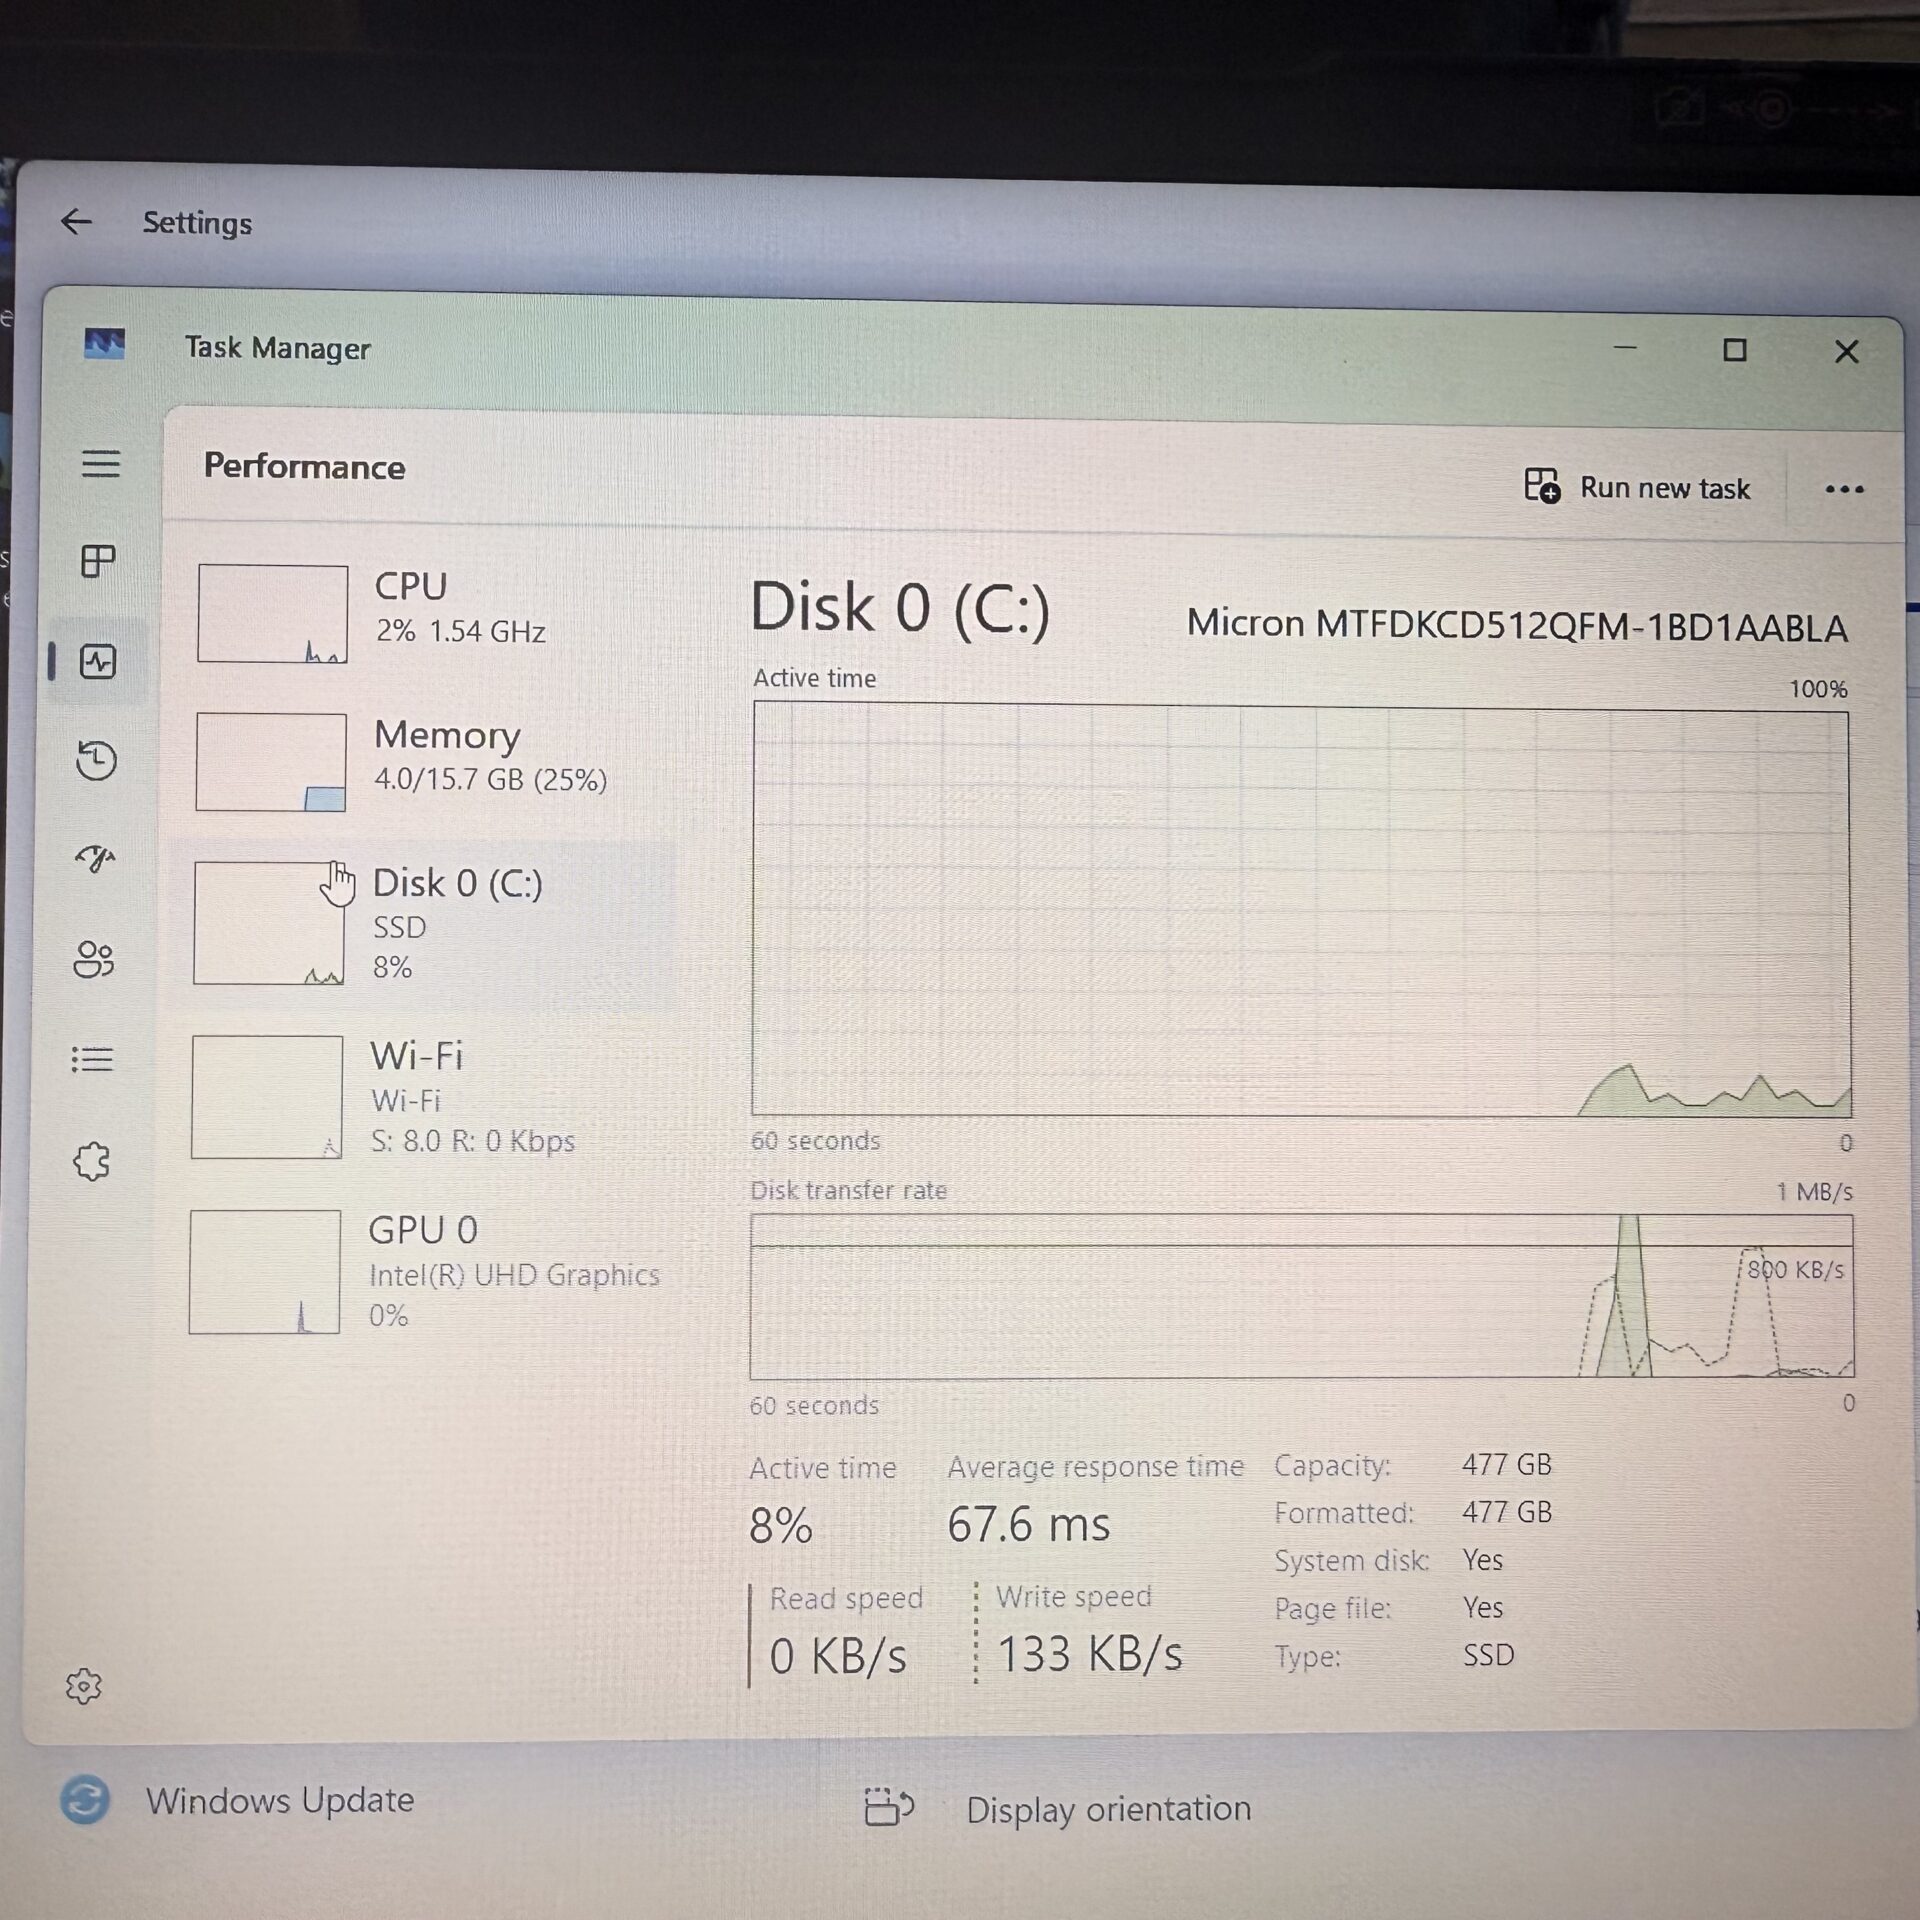Open the Users page icon

pos(94,960)
